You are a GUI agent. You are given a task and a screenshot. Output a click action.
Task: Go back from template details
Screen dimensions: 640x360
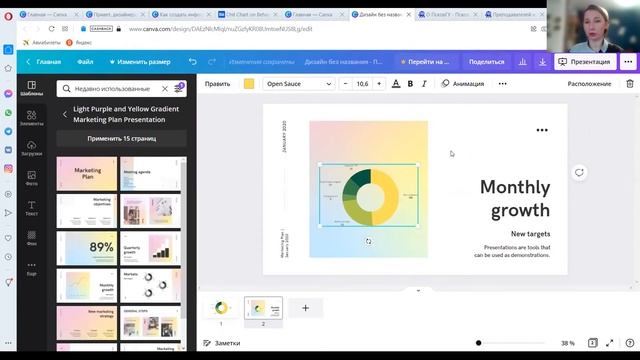(65, 114)
